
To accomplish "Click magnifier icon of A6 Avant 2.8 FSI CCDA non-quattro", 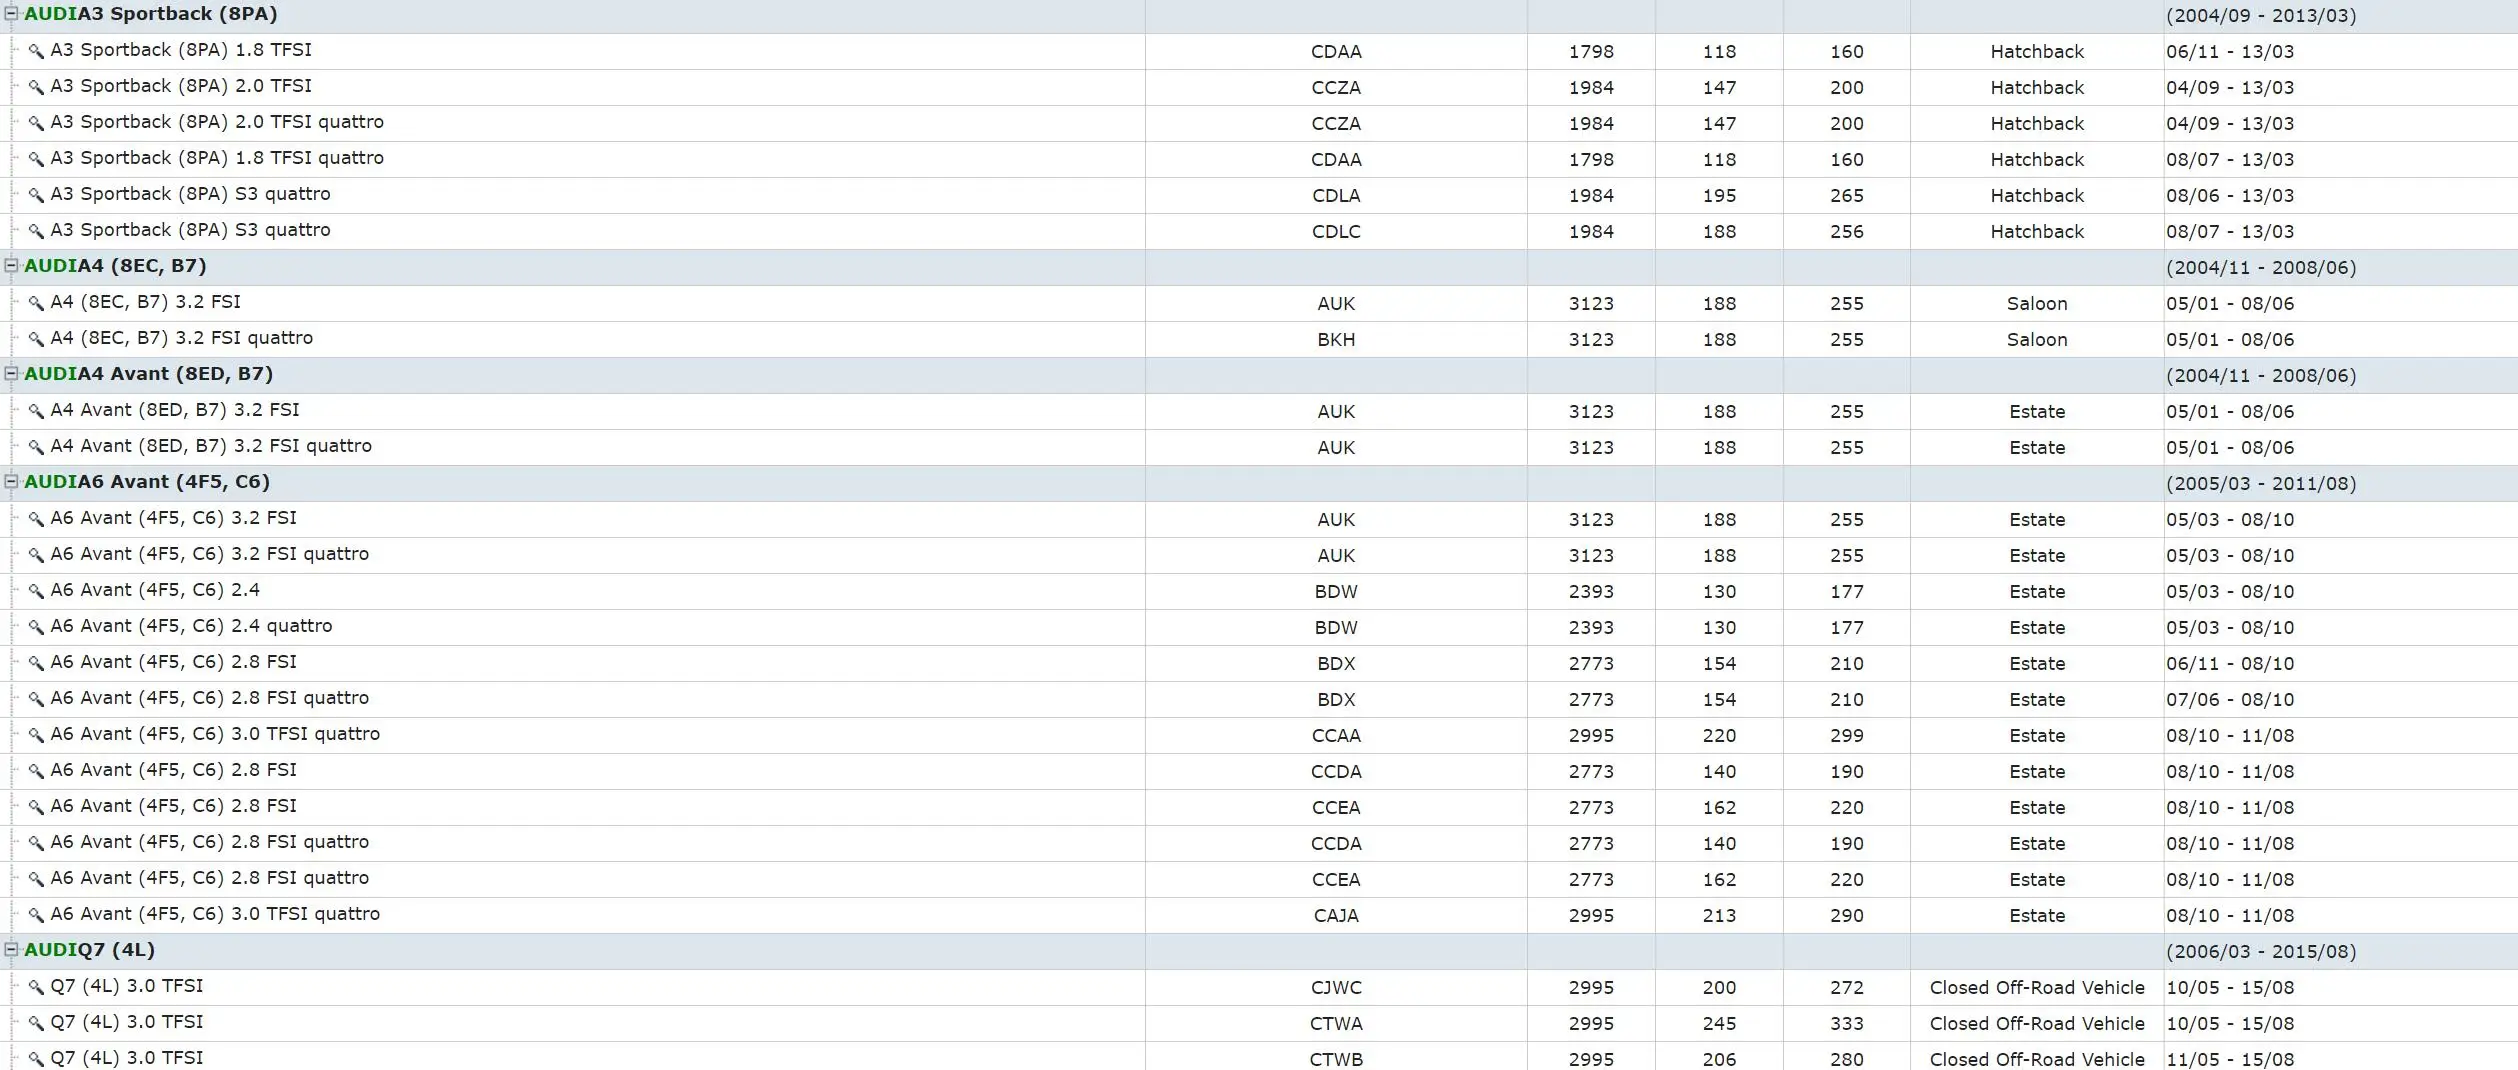I will pyautogui.click(x=36, y=771).
